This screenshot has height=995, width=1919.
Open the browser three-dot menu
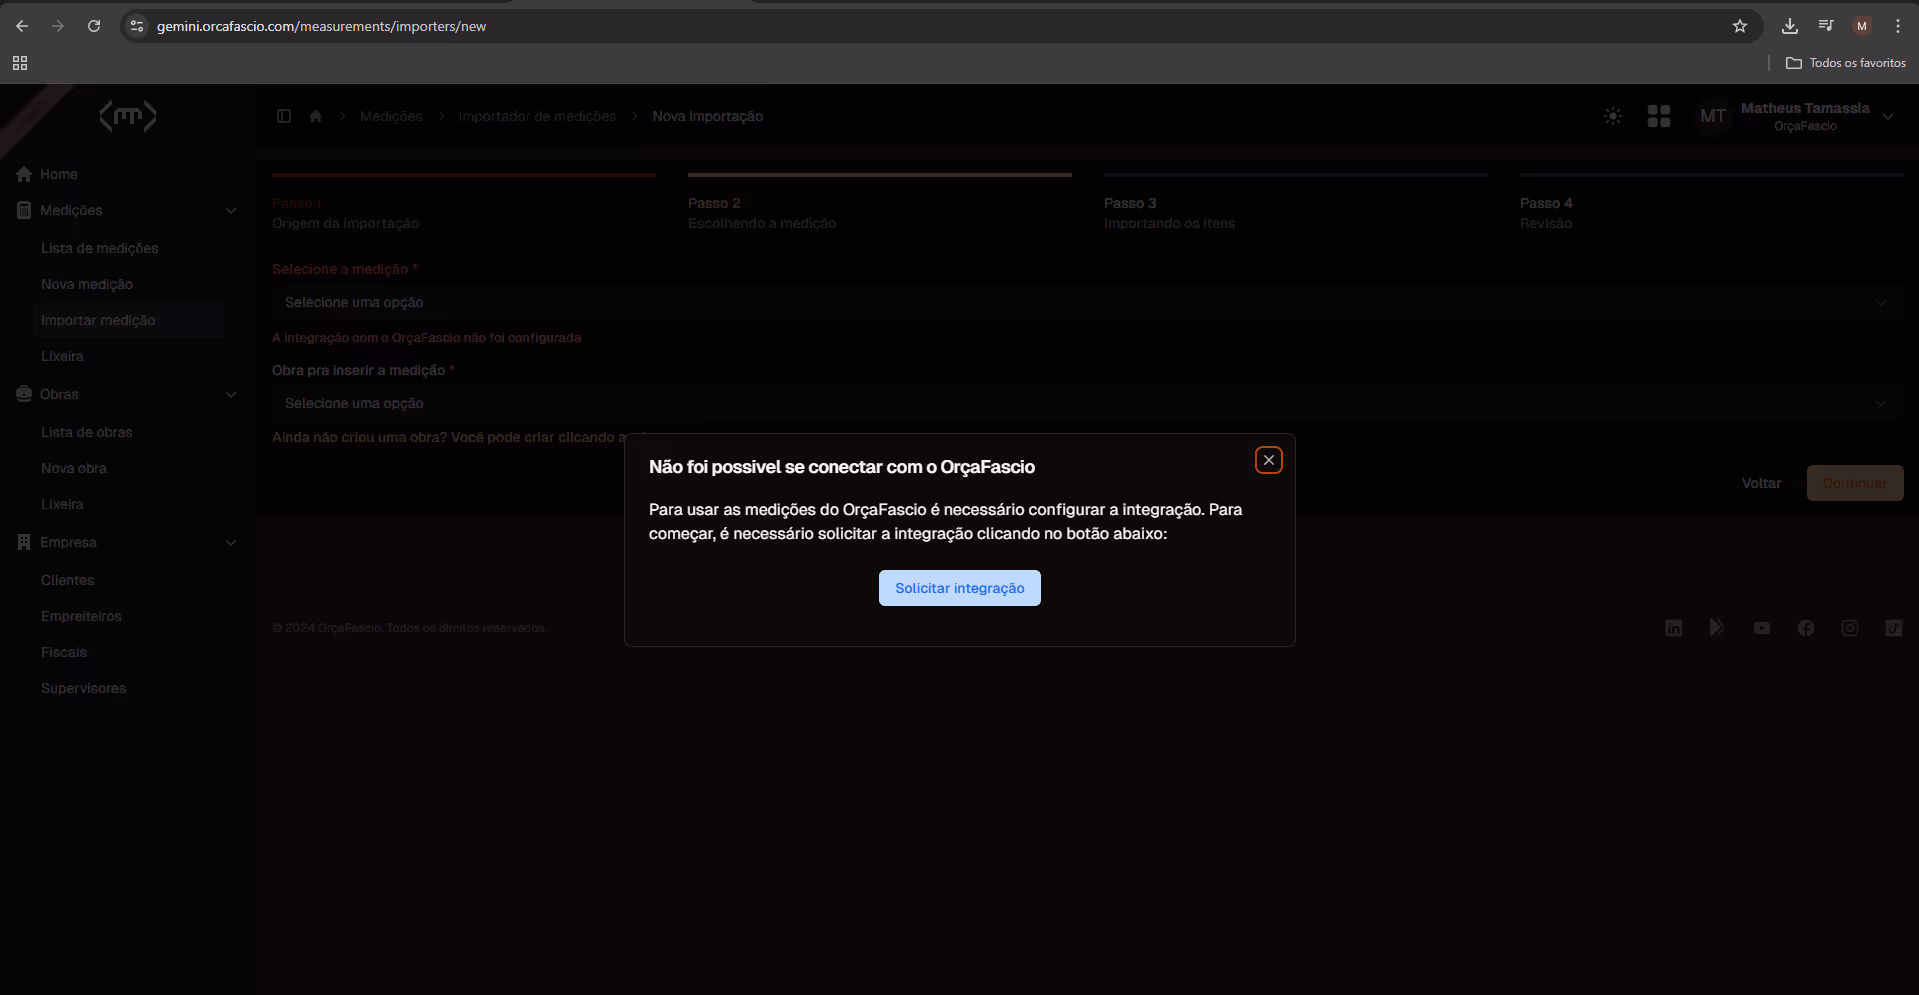(1898, 26)
